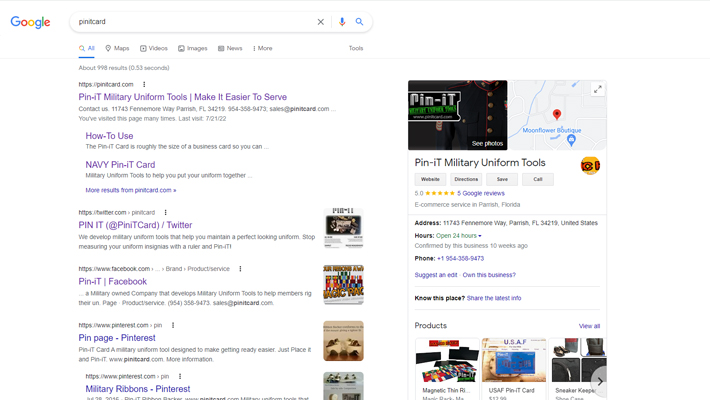The width and height of the screenshot is (710, 400).
Task: Click the address 11743 Fennemore Way text
Action: point(520,223)
